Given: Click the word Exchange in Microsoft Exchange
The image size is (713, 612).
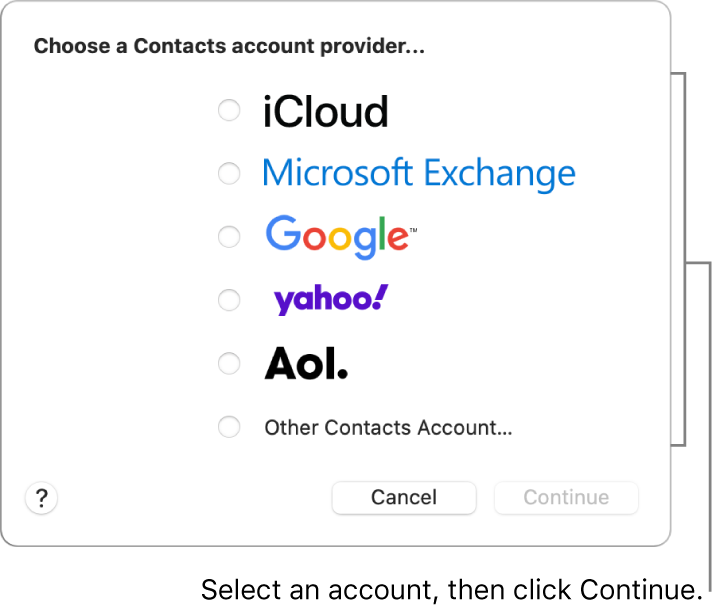Looking at the screenshot, I should (499, 174).
